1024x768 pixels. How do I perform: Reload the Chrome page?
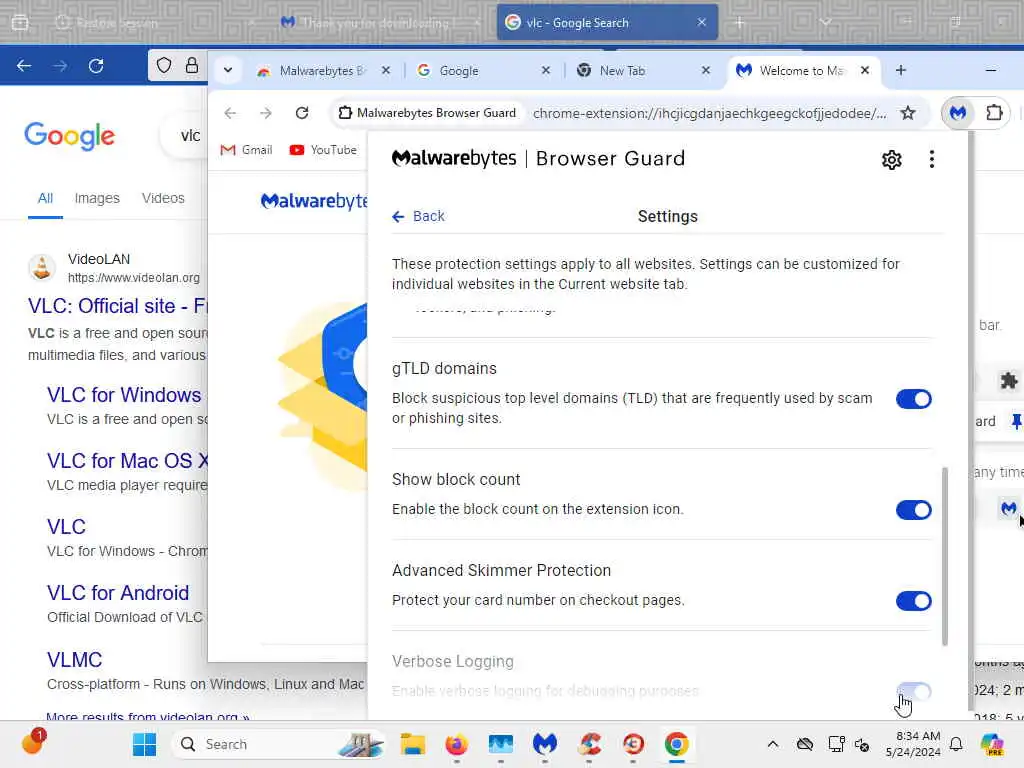pyautogui.click(x=302, y=113)
